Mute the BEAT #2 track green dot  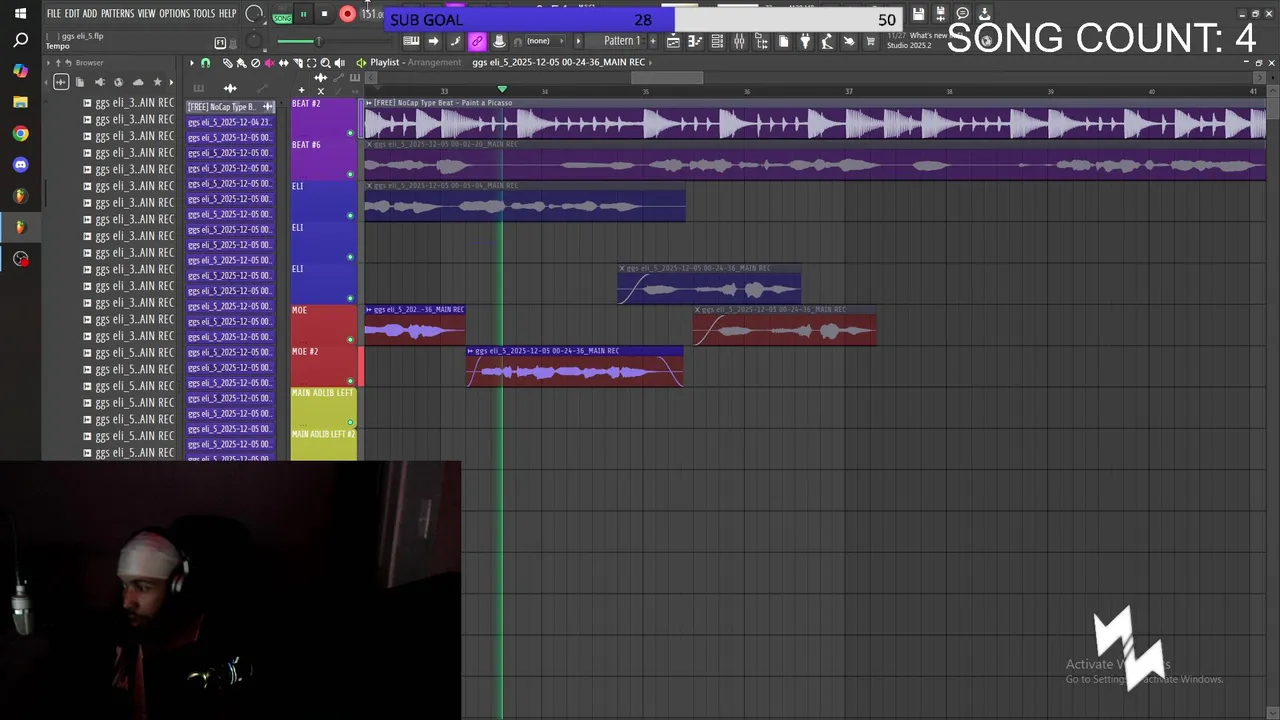point(350,133)
